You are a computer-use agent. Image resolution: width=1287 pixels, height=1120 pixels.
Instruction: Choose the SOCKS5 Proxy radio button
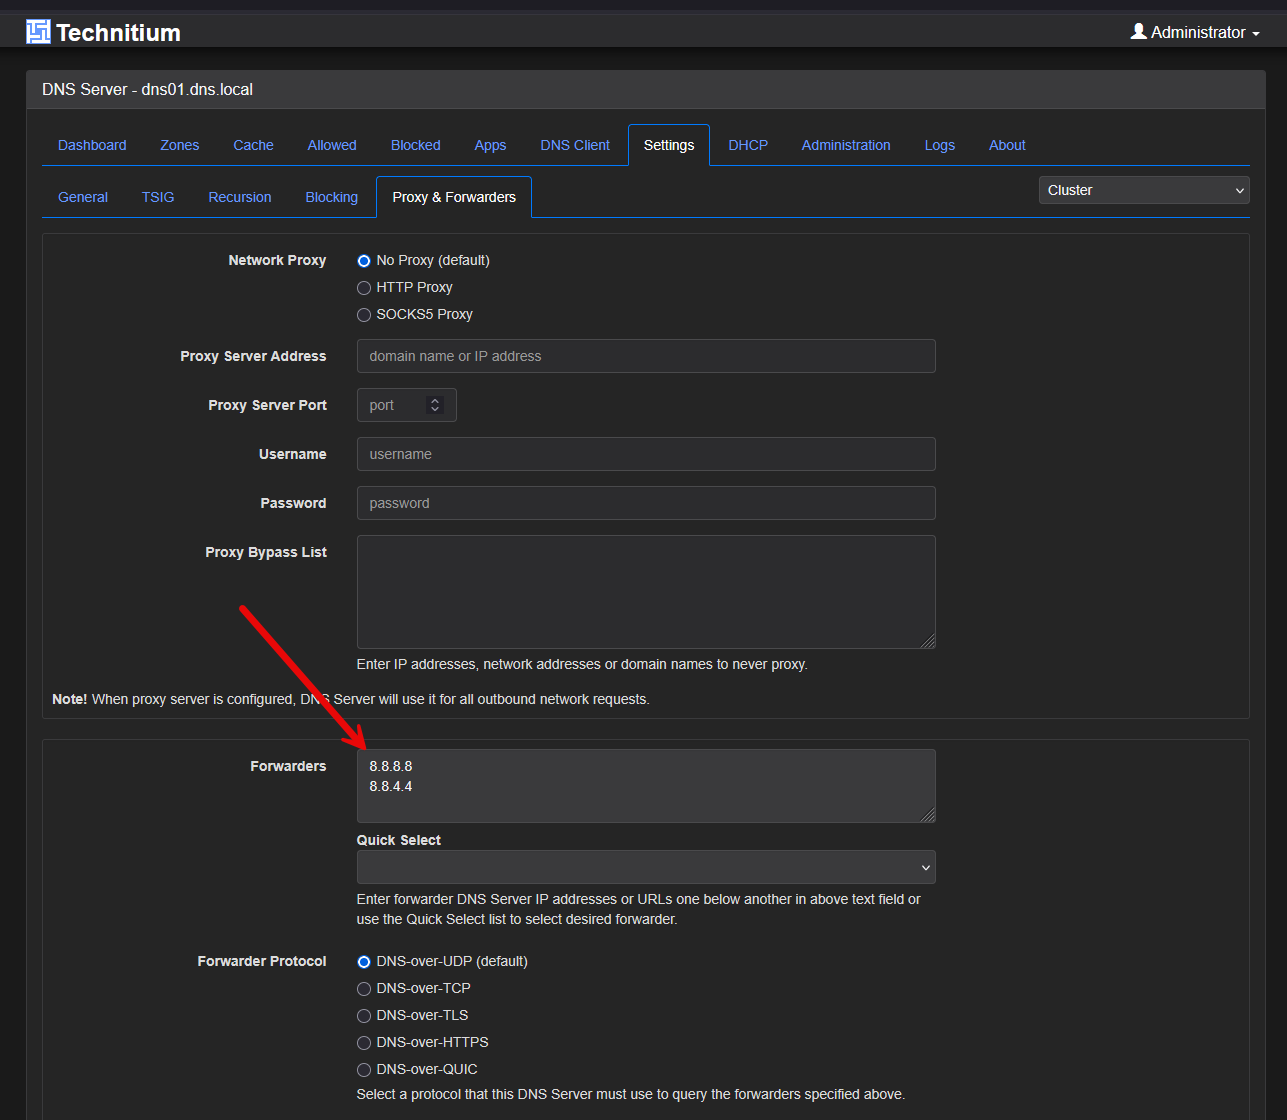[364, 315]
